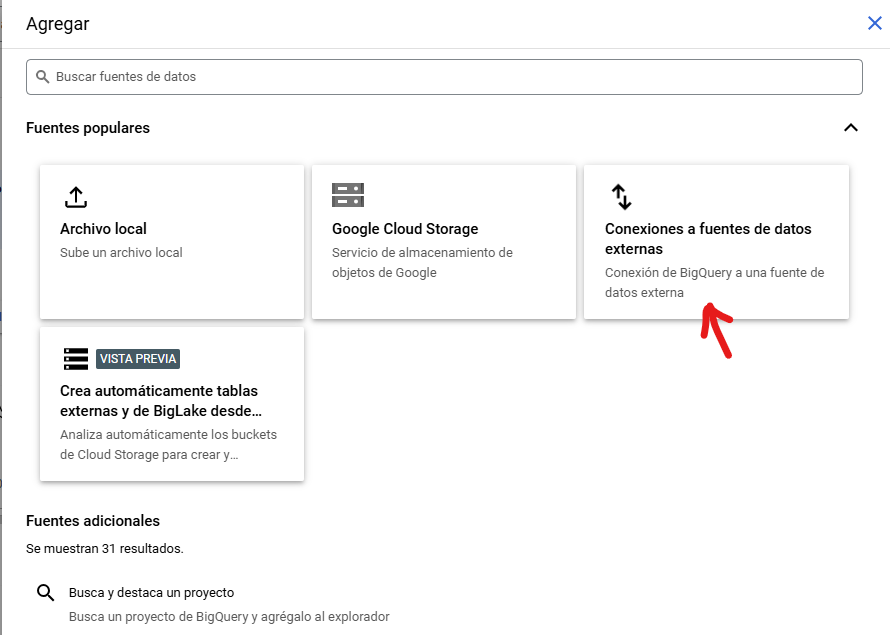
Task: Select Google Cloud Storage card title
Action: click(405, 229)
